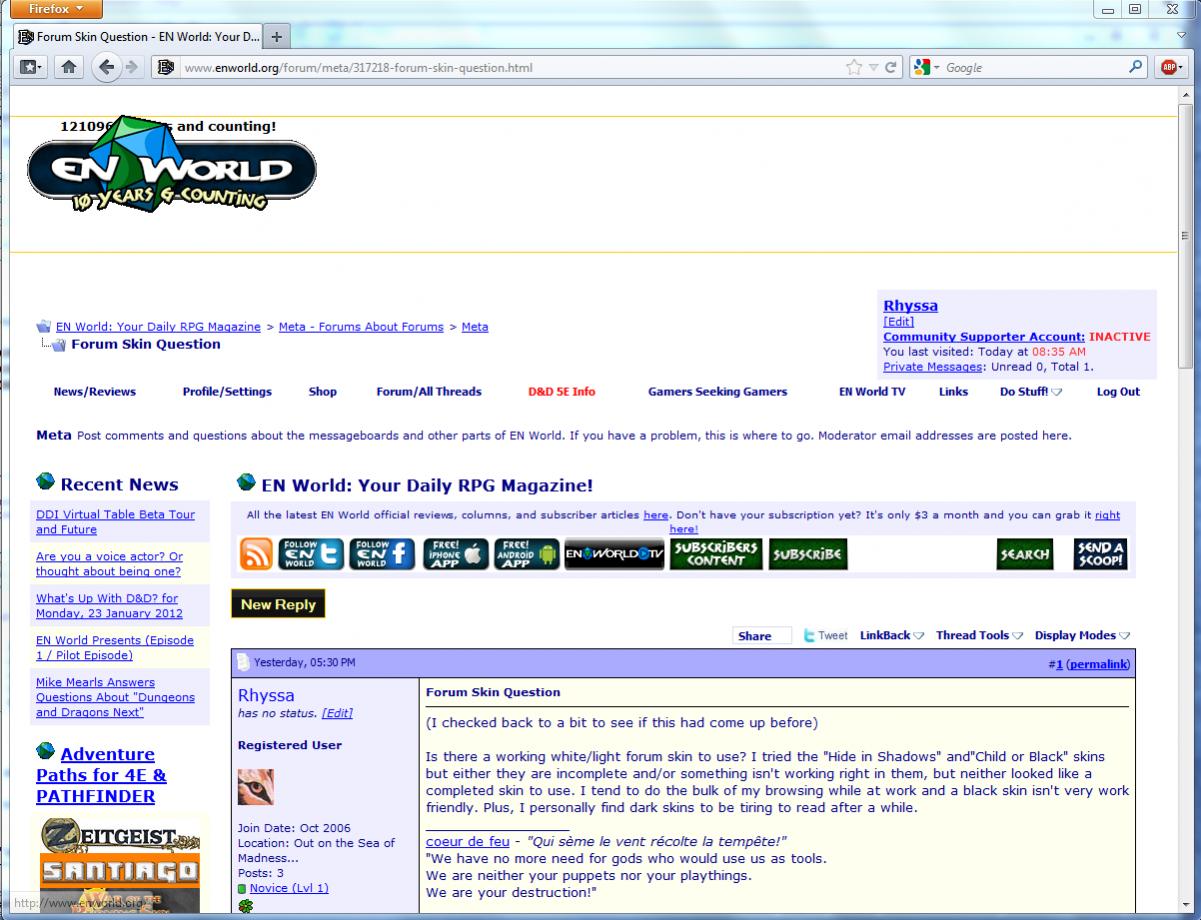Open the Forum/All Threads menu item
1201x920 pixels.
coord(429,392)
